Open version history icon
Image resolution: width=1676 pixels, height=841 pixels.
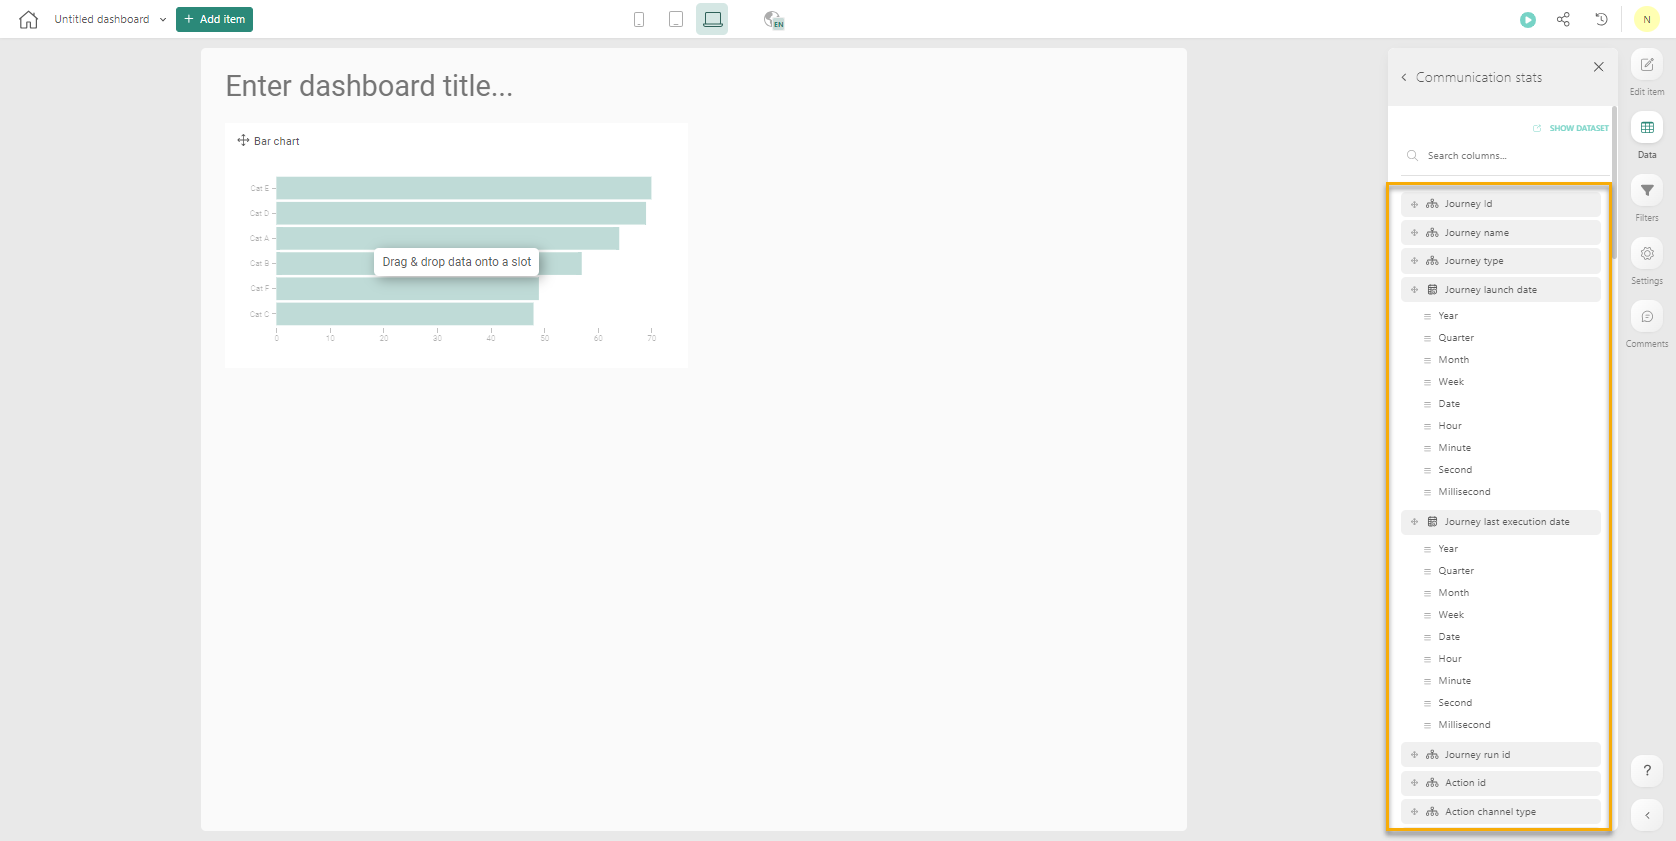coord(1601,20)
